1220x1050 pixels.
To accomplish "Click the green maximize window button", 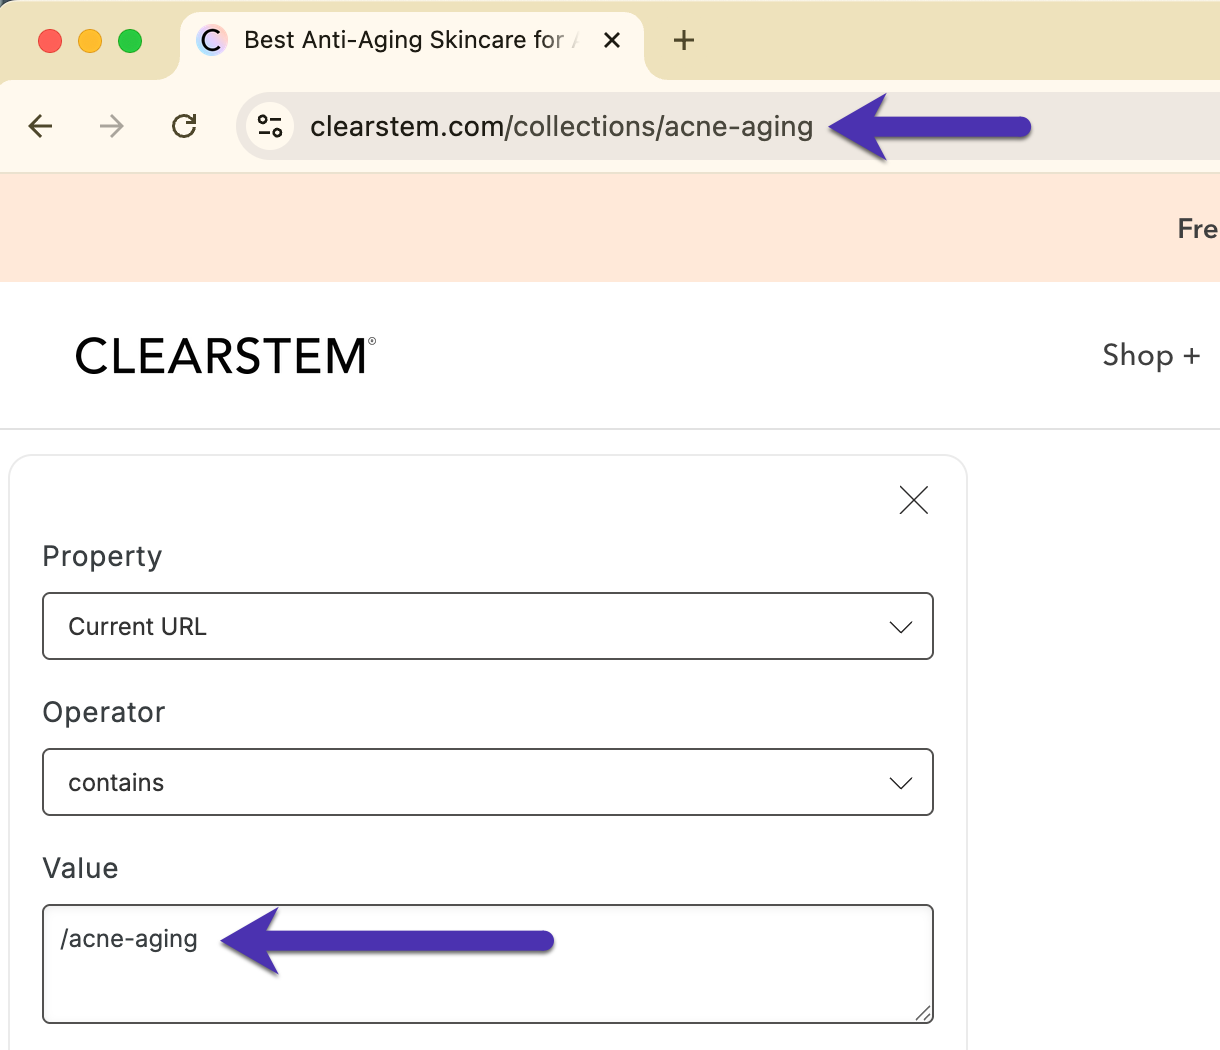I will [x=130, y=41].
